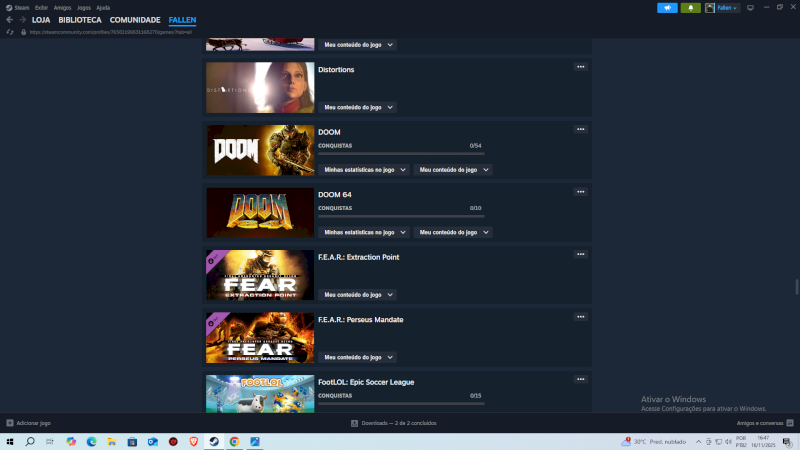Open options menu for DOOM 64
Image resolution: width=800 pixels, height=450 pixels.
click(x=581, y=192)
